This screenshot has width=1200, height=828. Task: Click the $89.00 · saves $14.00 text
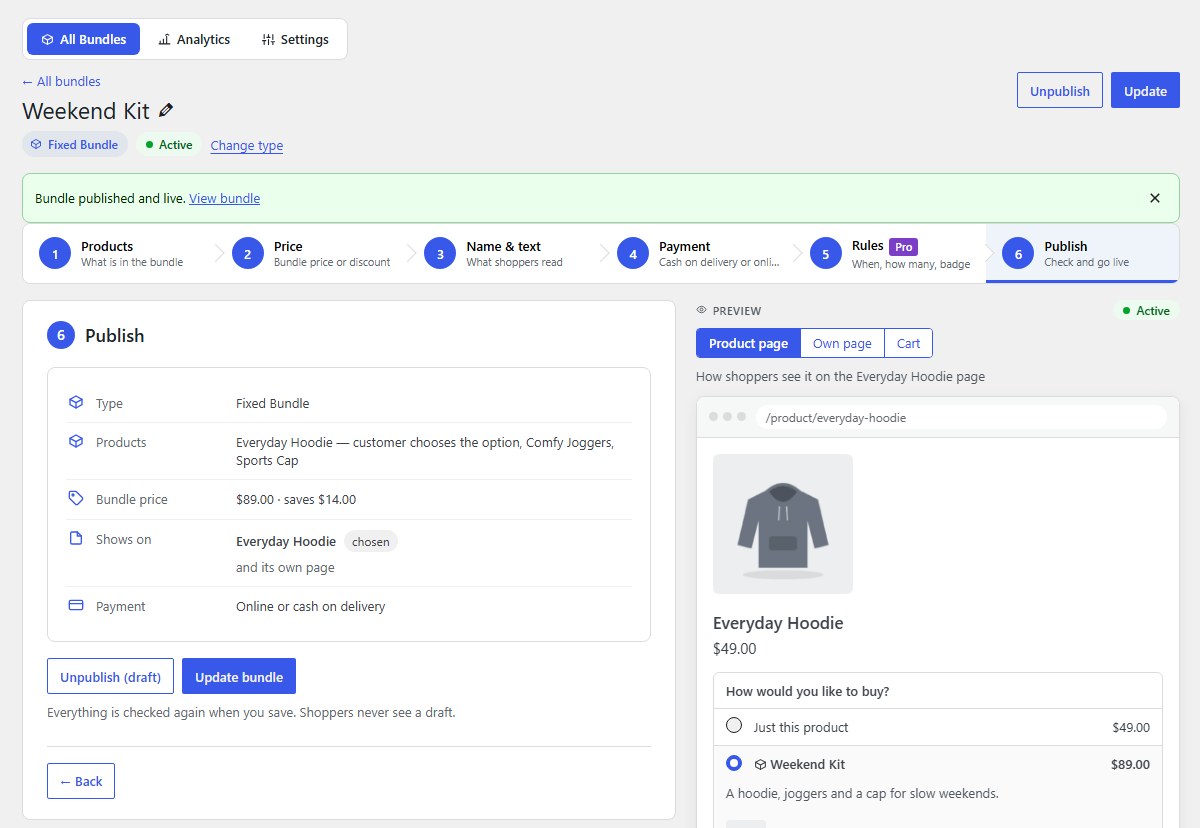296,499
